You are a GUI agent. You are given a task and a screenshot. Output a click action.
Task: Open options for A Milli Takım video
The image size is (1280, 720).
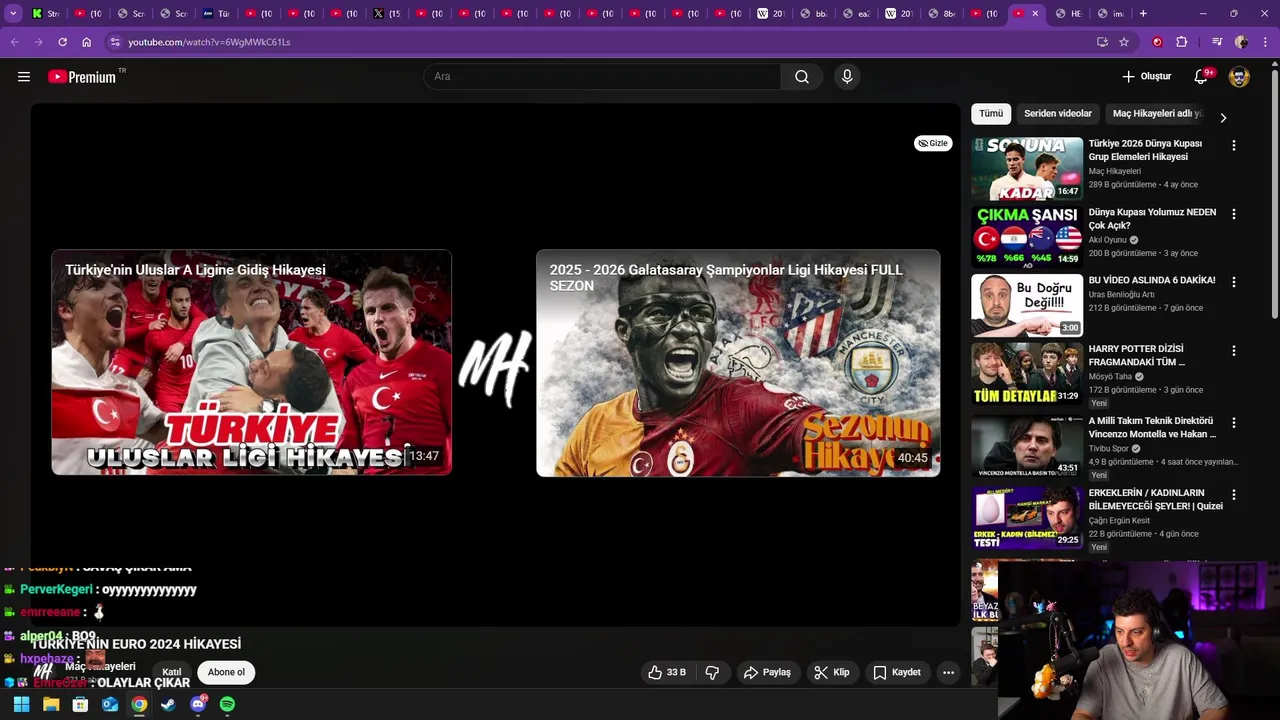pos(1233,423)
